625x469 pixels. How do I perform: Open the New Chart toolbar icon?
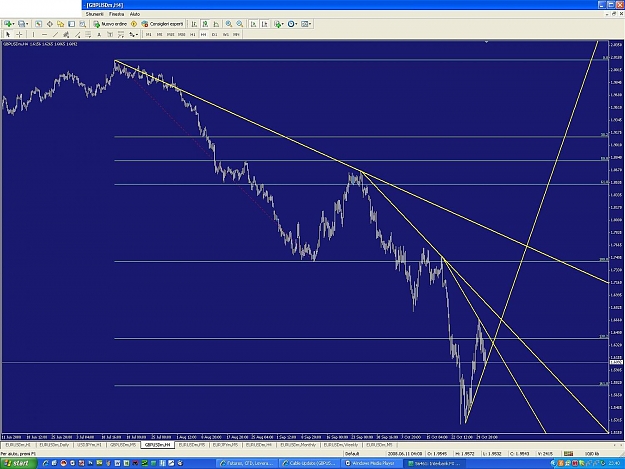(x=8, y=24)
